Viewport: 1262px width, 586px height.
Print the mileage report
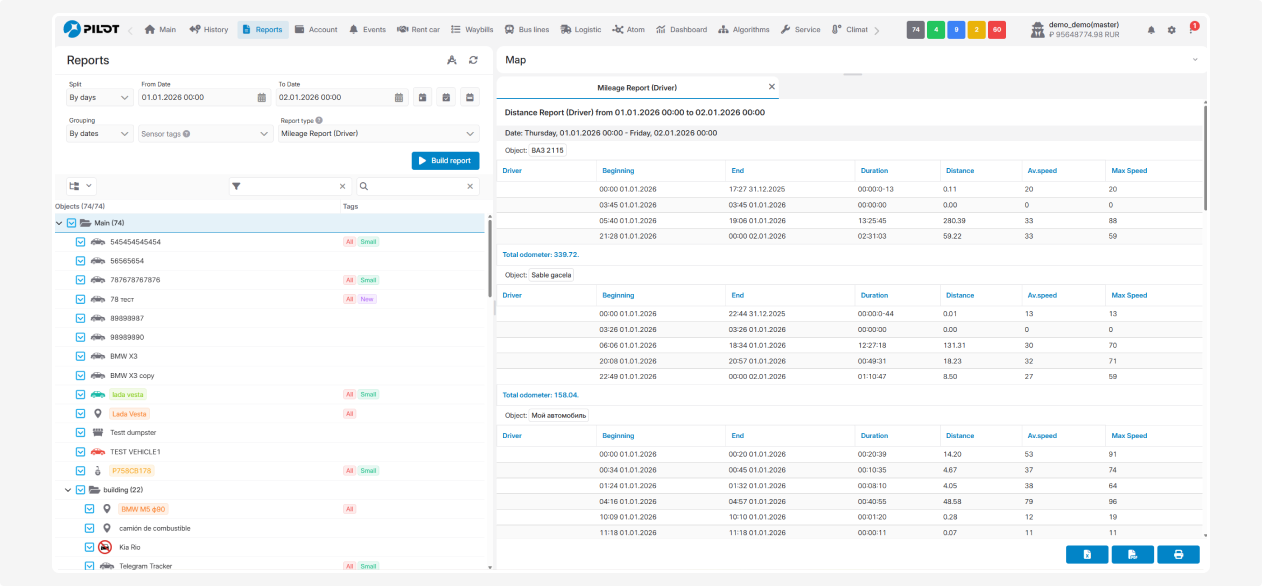coord(1178,555)
